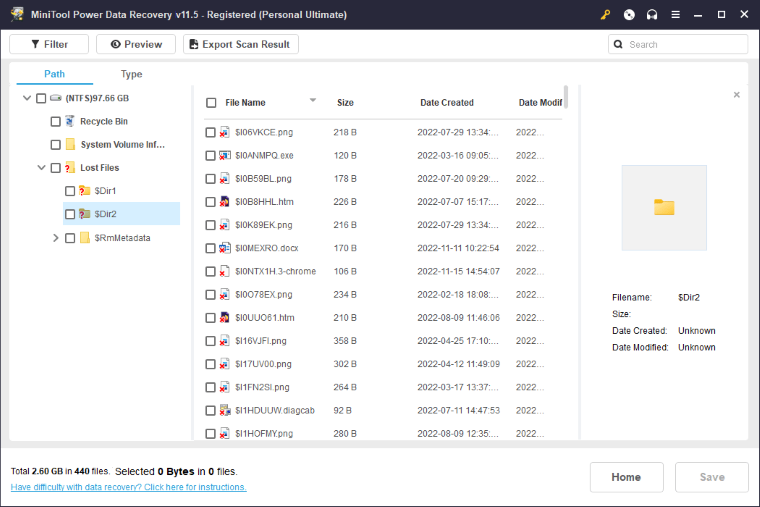This screenshot has width=760, height=507.
Task: Click the gold key registration icon
Action: pyautogui.click(x=605, y=15)
